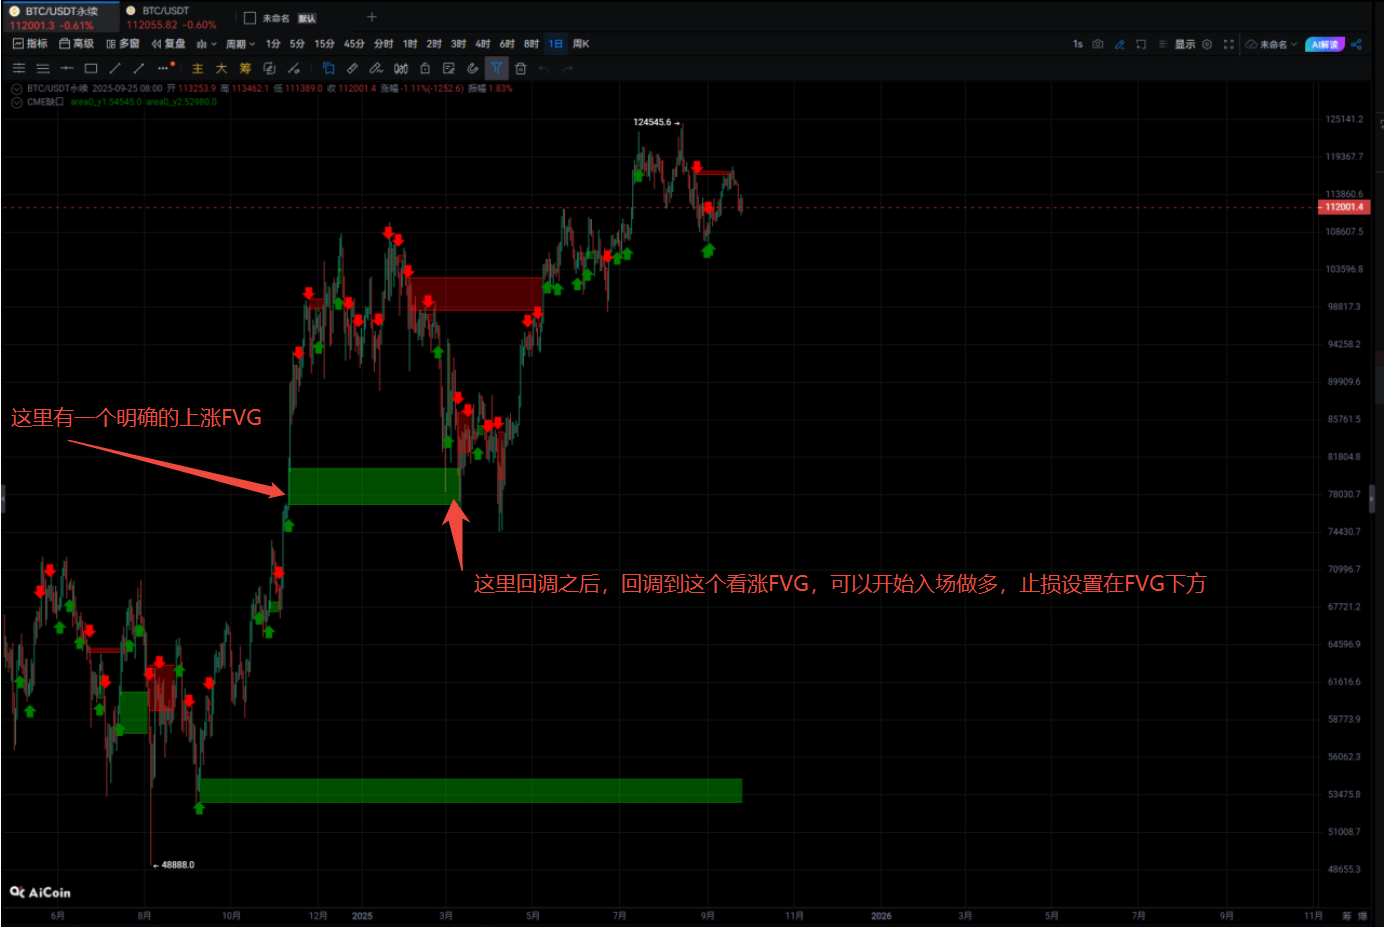Click the refresh-square tool icon
1384x927 pixels.
tap(269, 69)
